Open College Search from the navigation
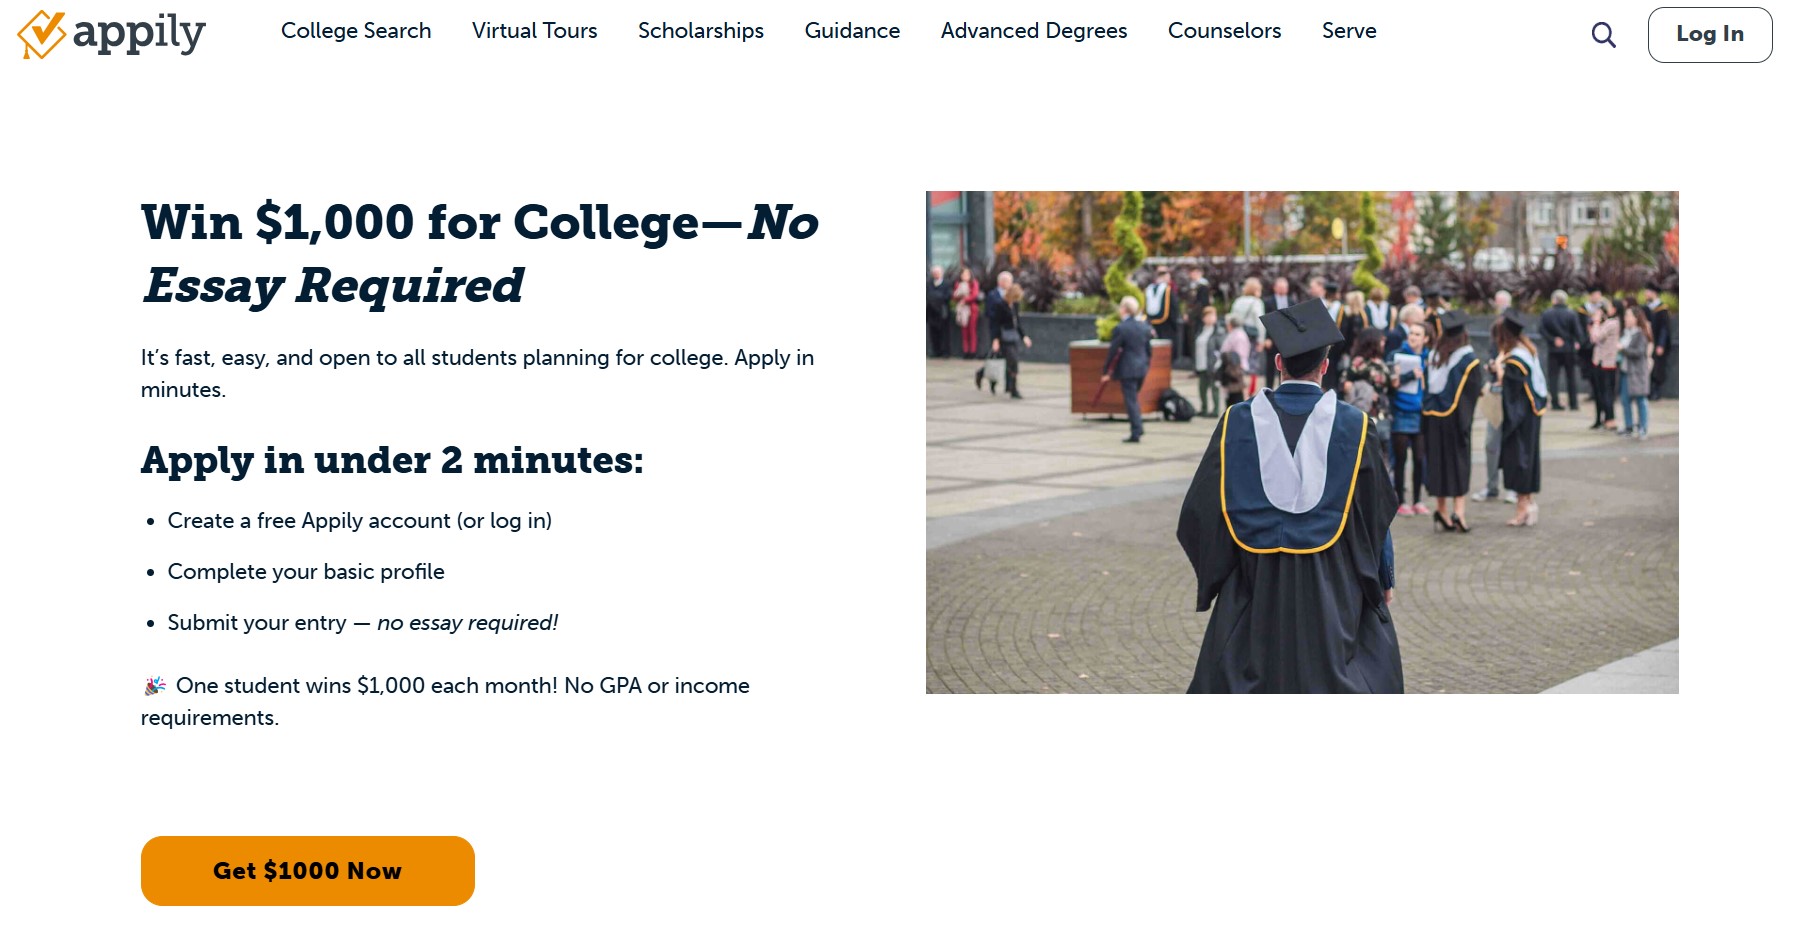This screenshot has width=1798, height=925. click(x=355, y=31)
